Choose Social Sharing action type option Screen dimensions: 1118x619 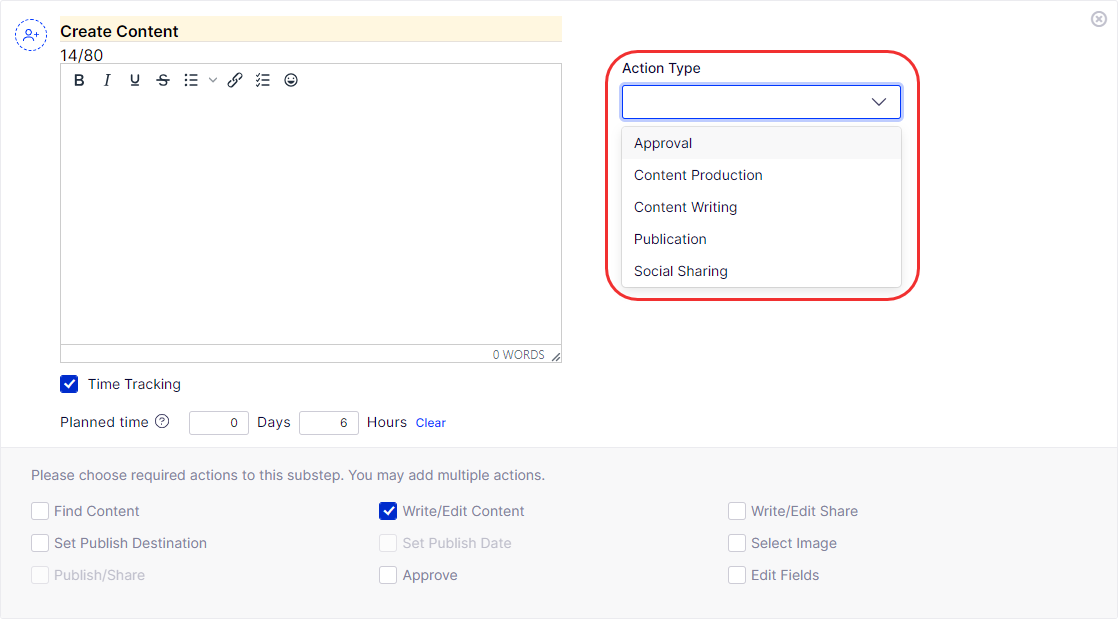[x=681, y=271]
